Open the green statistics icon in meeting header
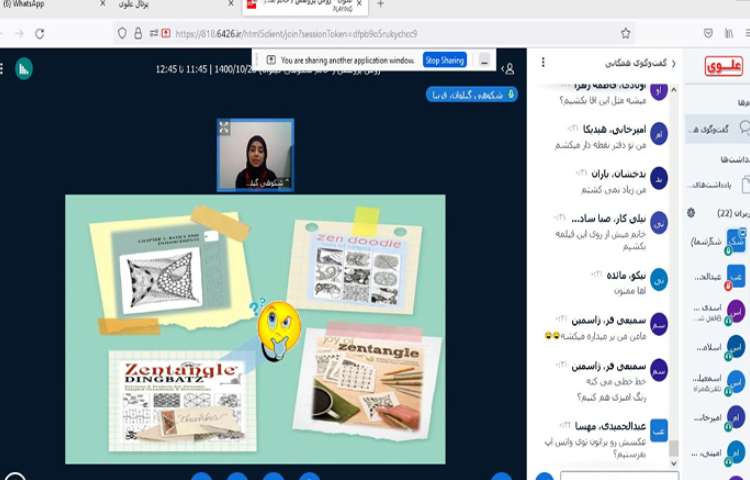The image size is (750, 480). point(23,69)
